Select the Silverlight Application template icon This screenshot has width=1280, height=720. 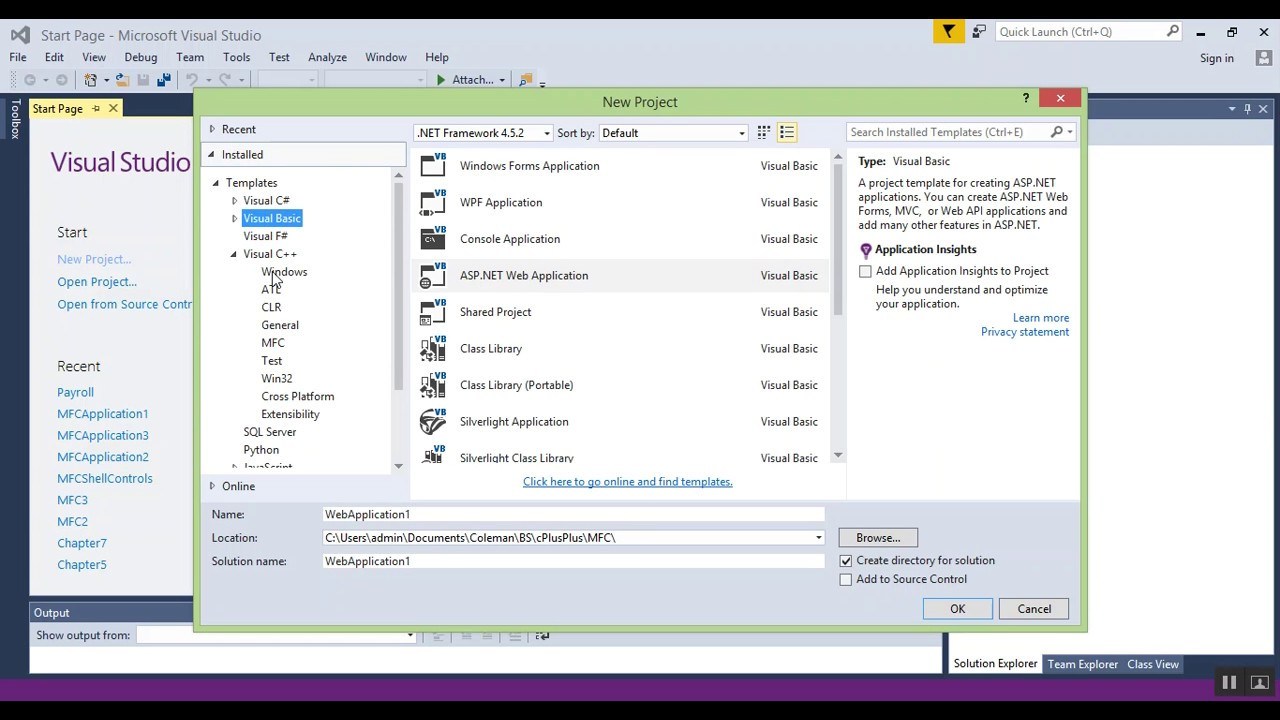tap(432, 421)
